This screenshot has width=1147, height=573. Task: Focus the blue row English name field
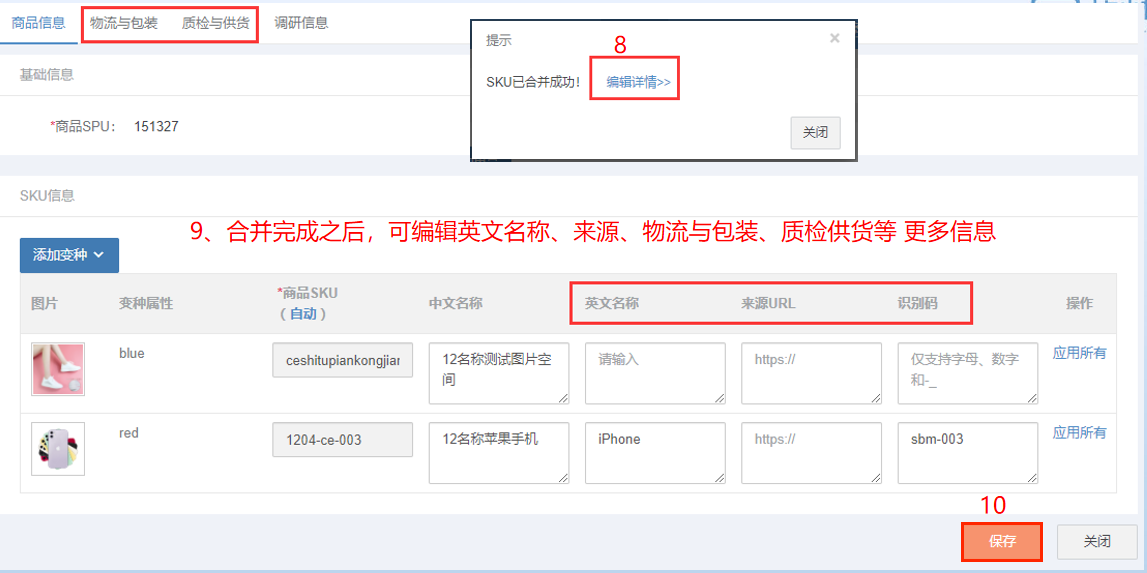point(655,373)
